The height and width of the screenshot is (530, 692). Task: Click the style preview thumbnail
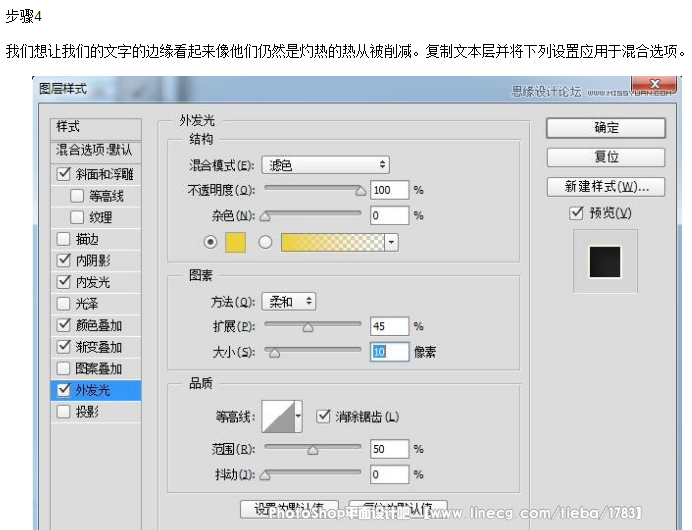tap(605, 262)
